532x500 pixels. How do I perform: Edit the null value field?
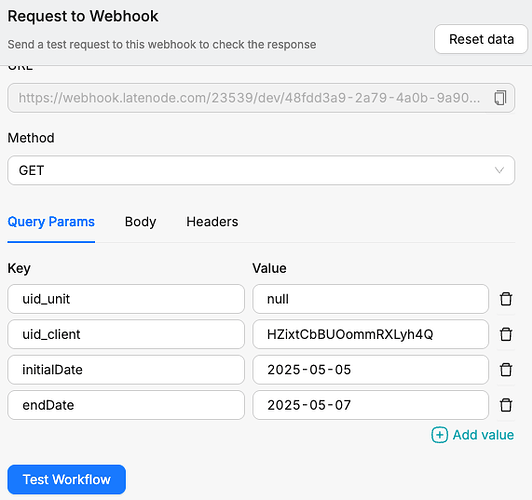370,299
